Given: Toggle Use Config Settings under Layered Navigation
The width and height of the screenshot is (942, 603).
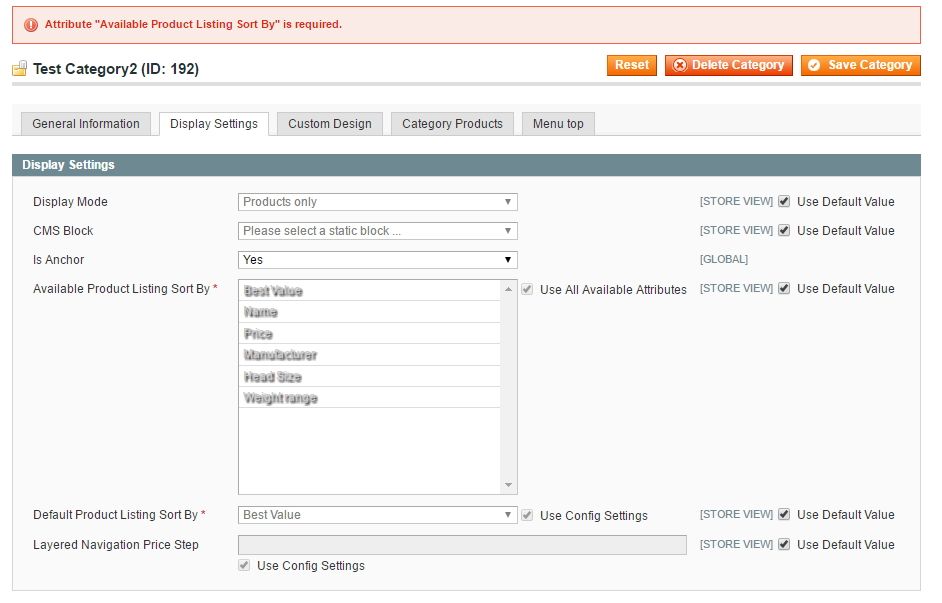Looking at the screenshot, I should coord(244,566).
